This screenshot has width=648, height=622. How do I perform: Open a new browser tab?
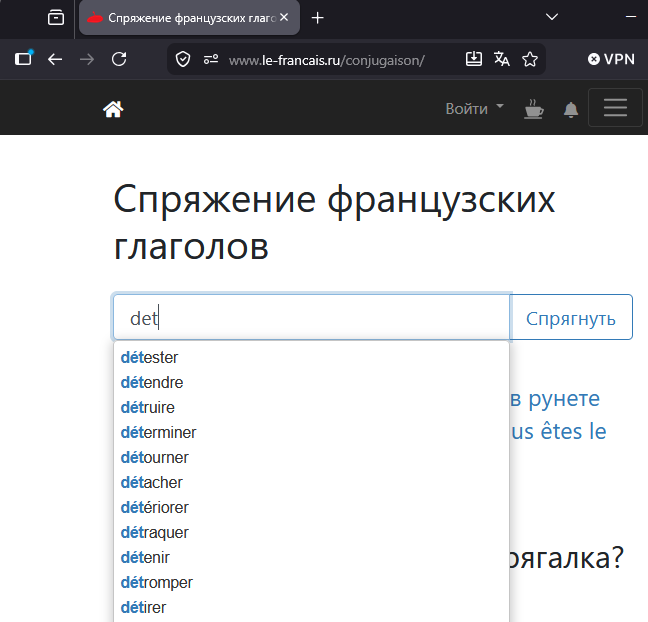pos(317,18)
